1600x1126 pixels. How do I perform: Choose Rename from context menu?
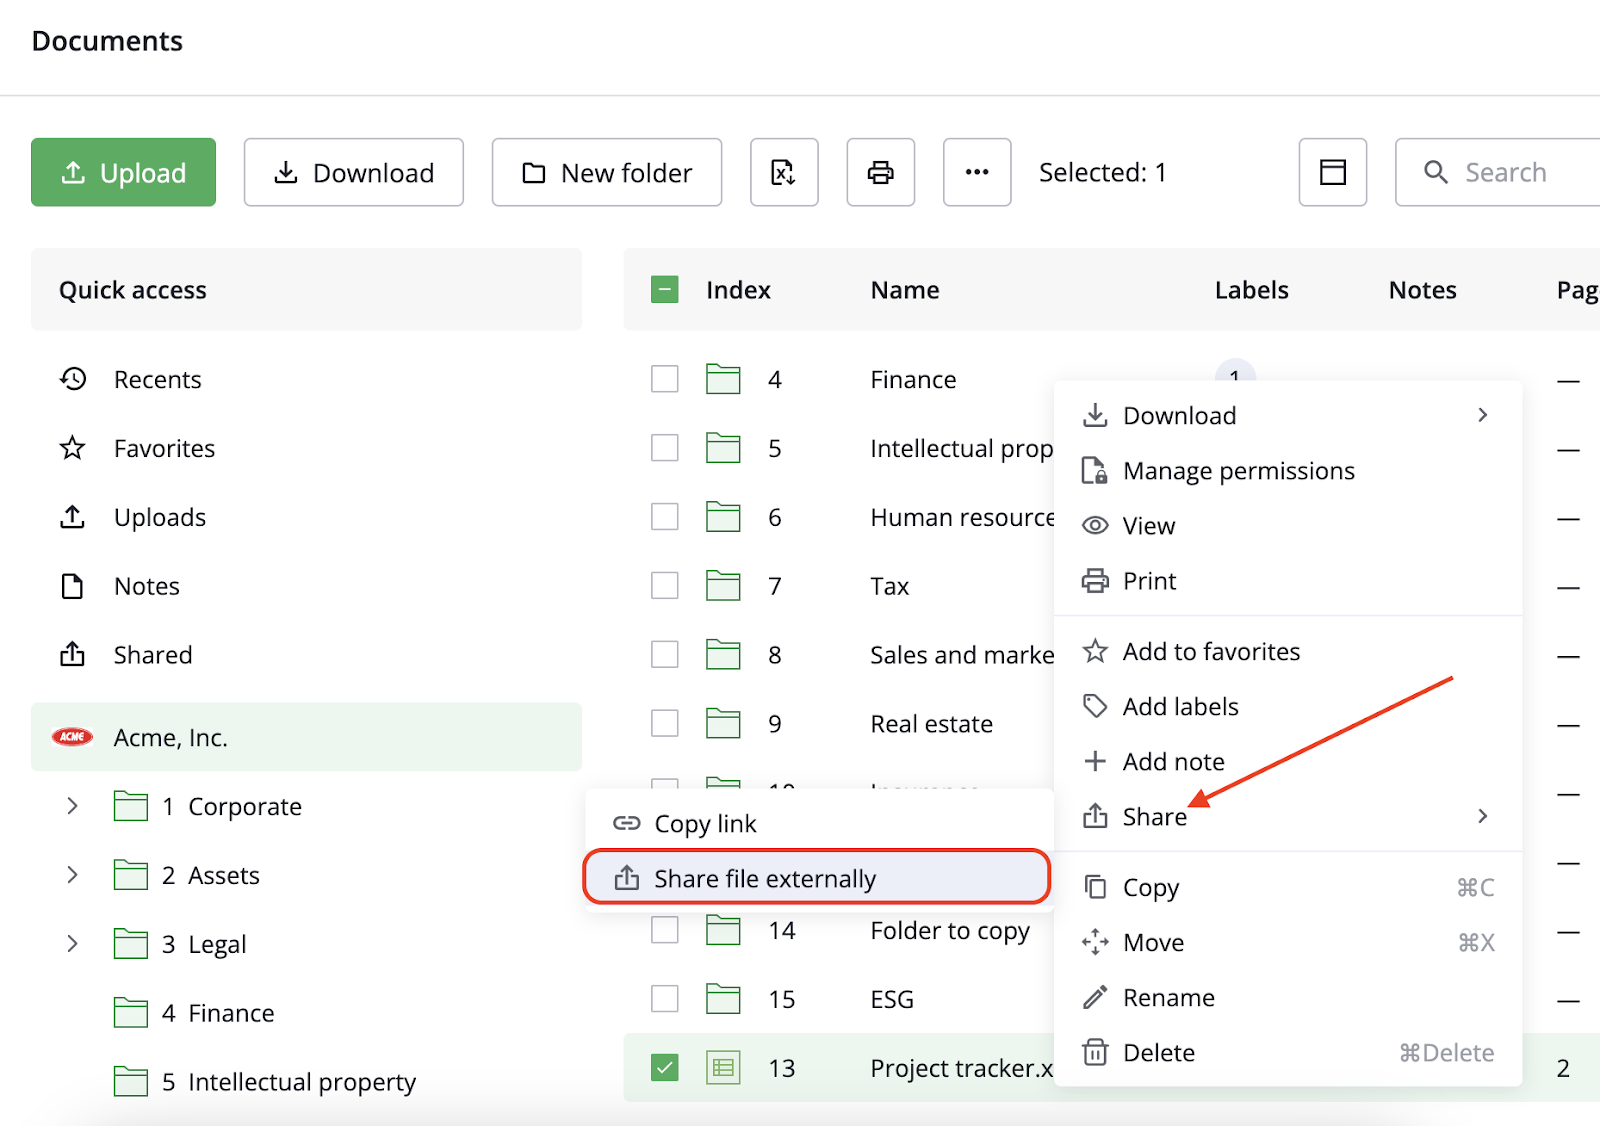[1288, 997]
